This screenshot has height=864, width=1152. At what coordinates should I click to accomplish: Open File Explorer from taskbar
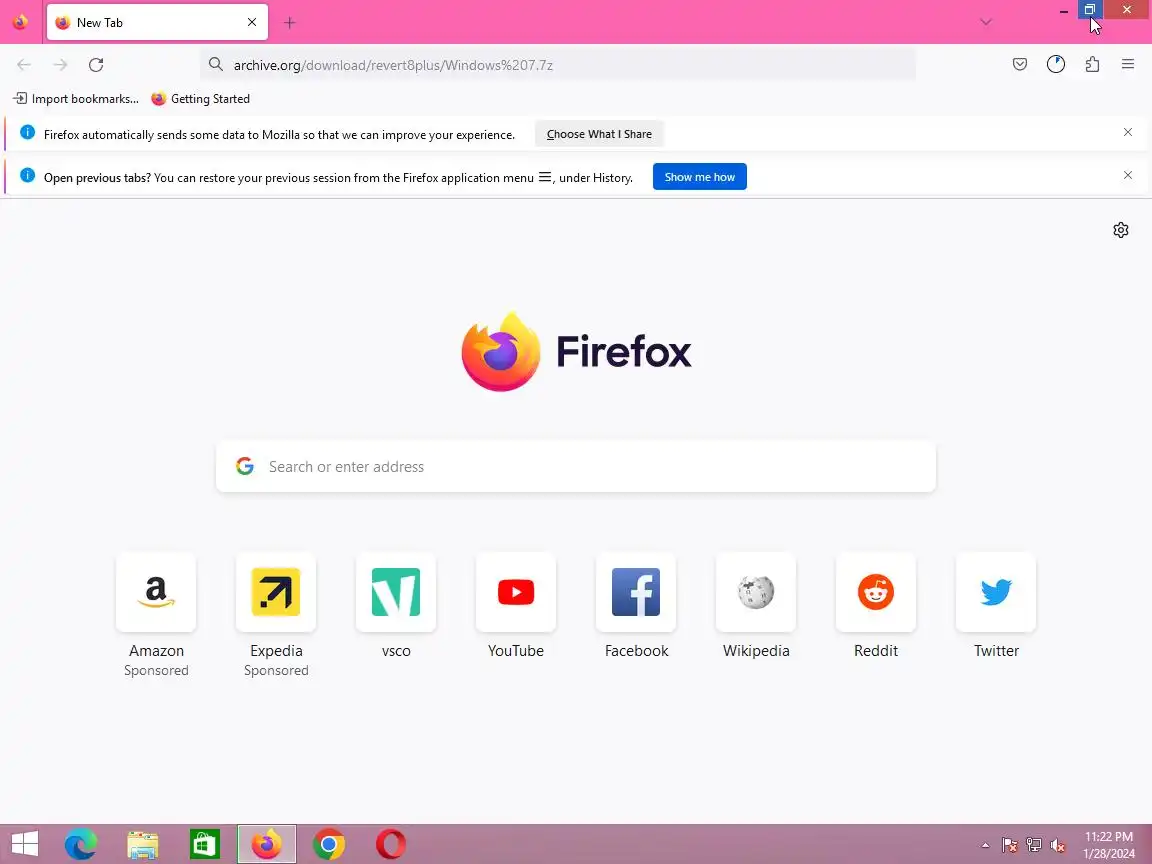[x=143, y=844]
